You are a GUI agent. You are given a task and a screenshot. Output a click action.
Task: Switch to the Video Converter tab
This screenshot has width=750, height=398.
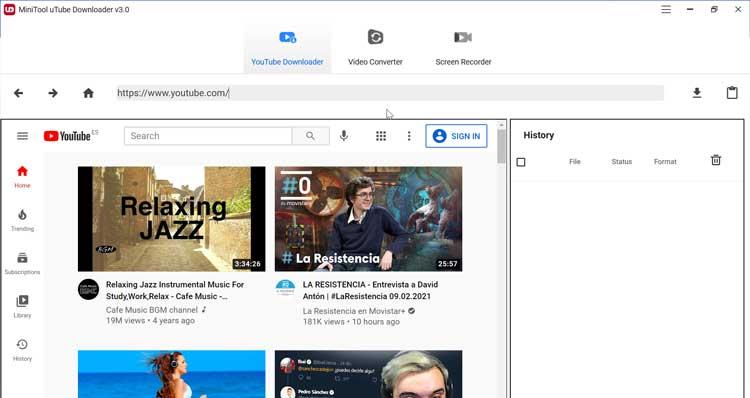point(375,49)
